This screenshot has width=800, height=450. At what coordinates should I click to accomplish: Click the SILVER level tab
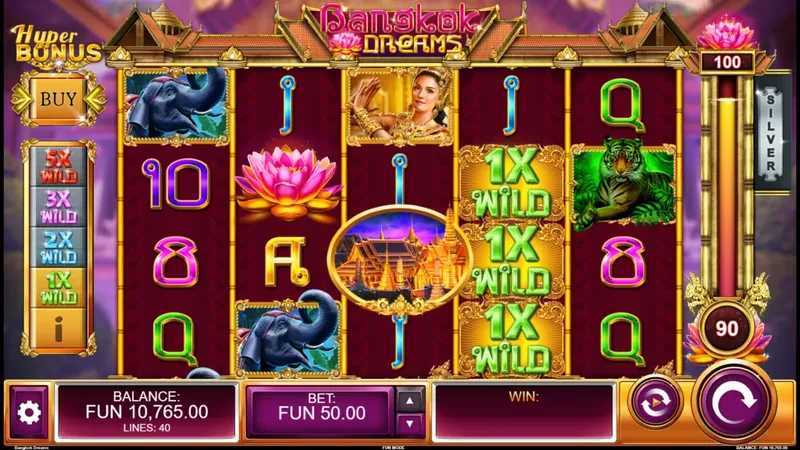tap(771, 132)
